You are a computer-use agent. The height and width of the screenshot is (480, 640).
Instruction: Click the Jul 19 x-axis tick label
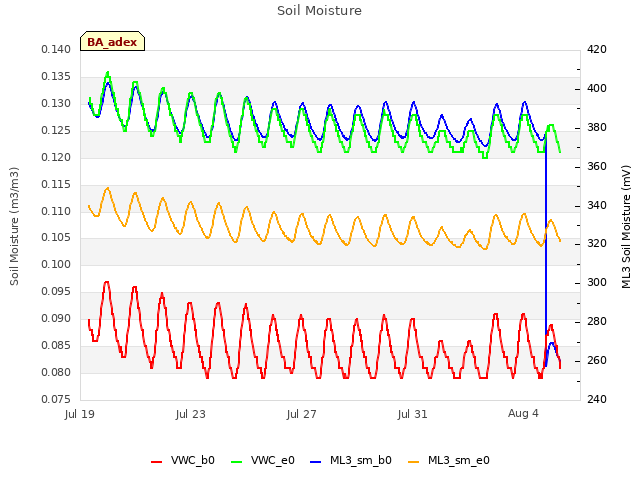[x=80, y=414]
